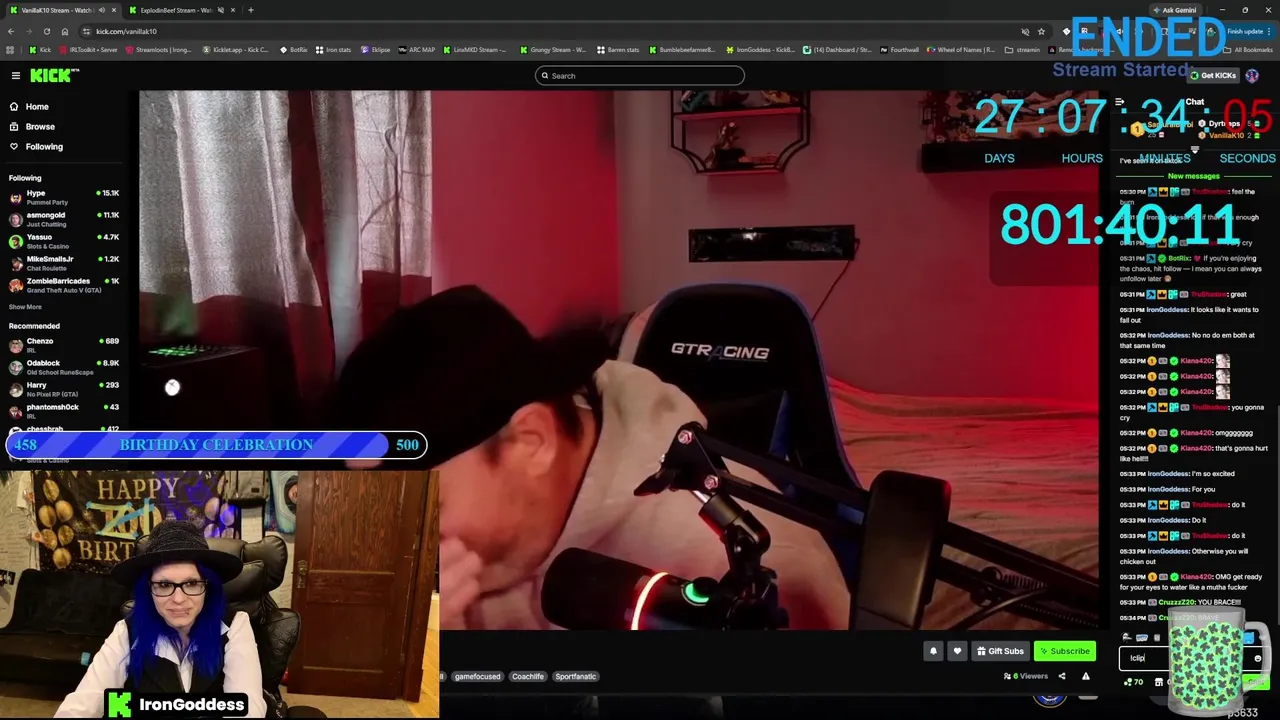Open IRLToolkit Server bookmark
Viewport: 1280px width, 720px height.
click(x=88, y=50)
